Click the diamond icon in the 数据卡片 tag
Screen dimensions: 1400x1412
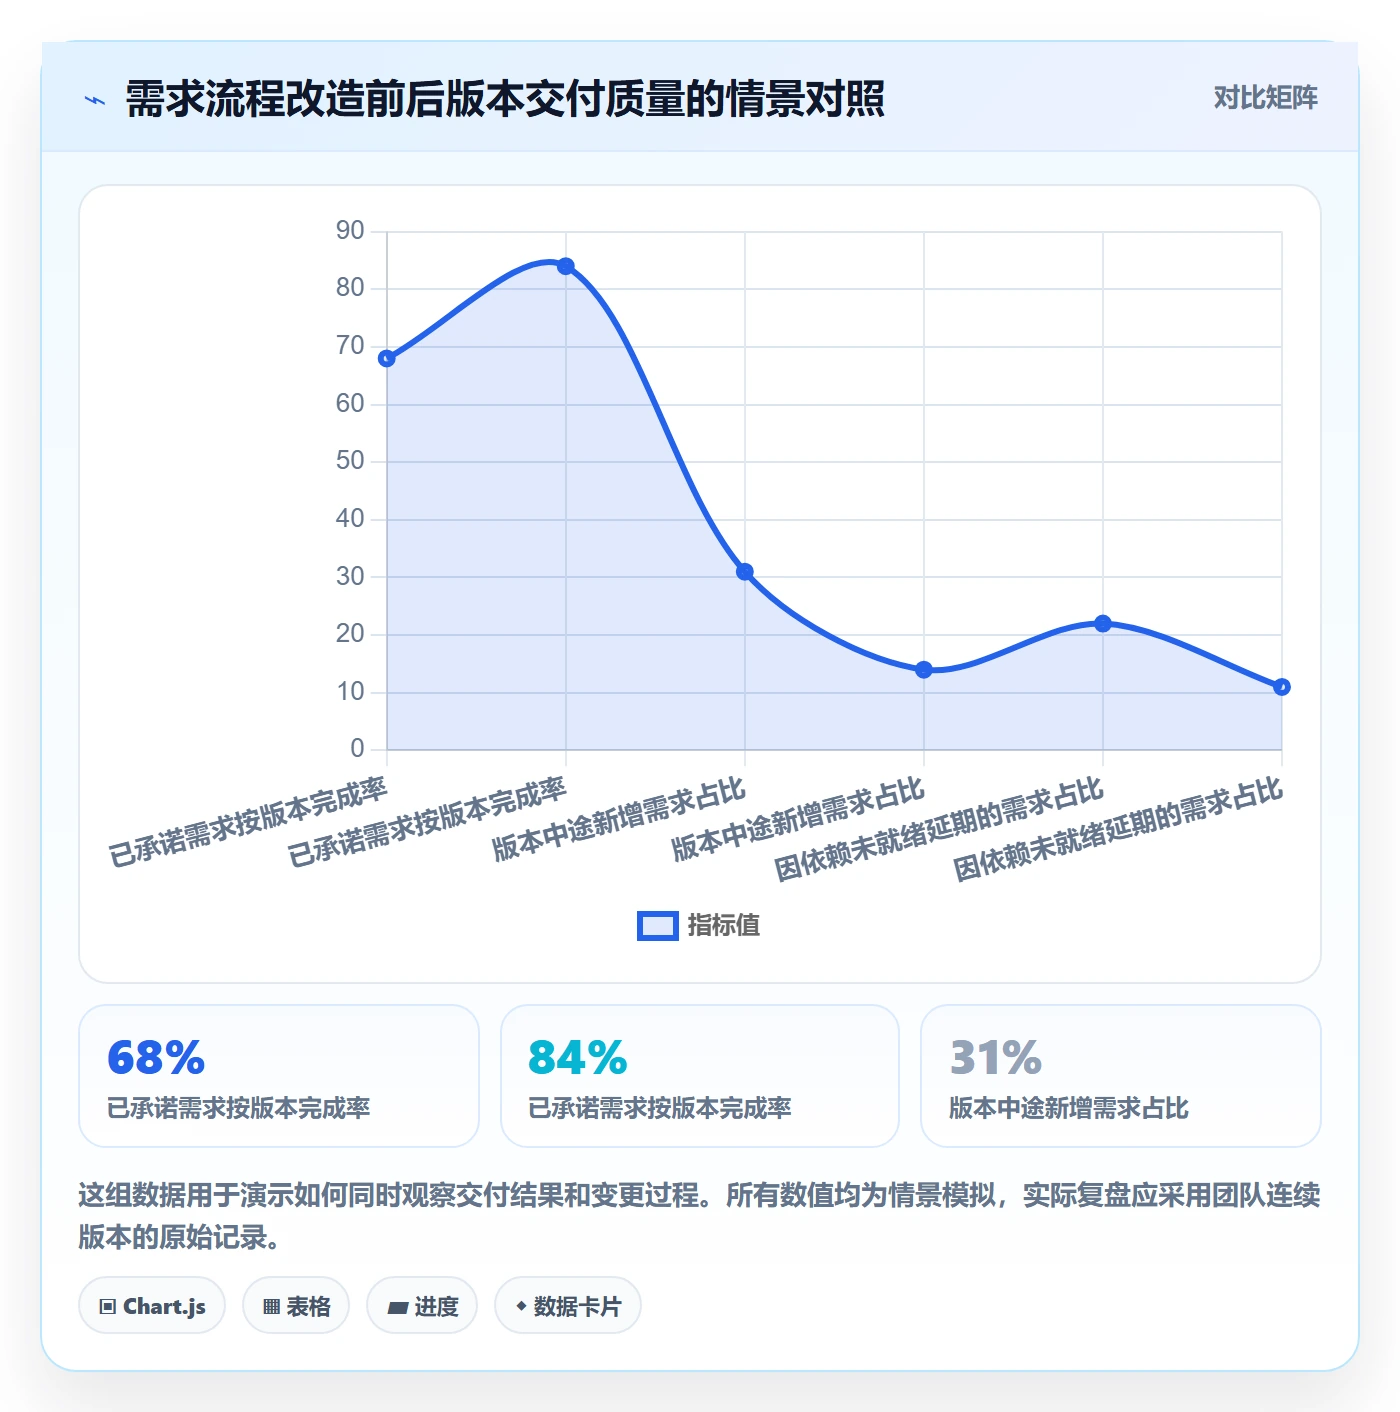coord(521,1306)
